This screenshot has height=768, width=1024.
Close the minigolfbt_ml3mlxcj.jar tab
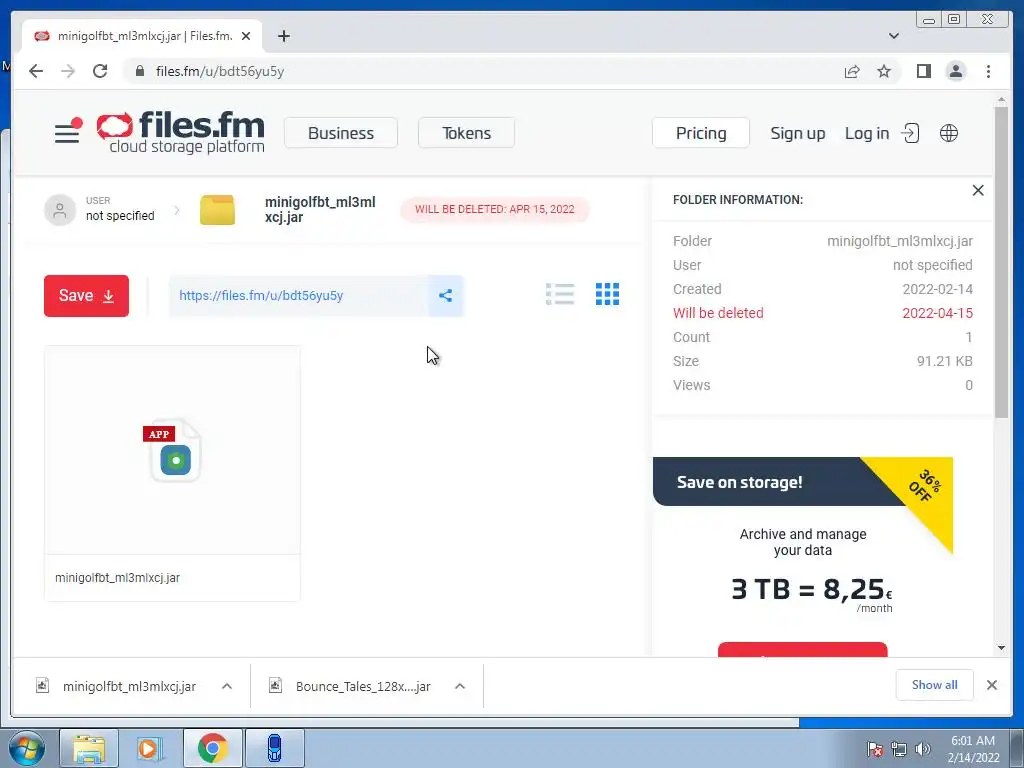coord(246,36)
